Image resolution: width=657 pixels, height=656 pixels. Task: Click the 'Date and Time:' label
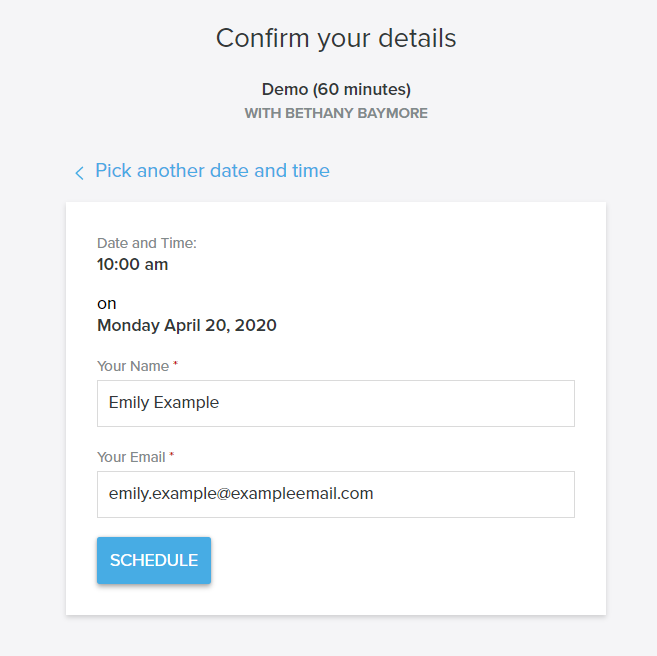pyautogui.click(x=147, y=243)
